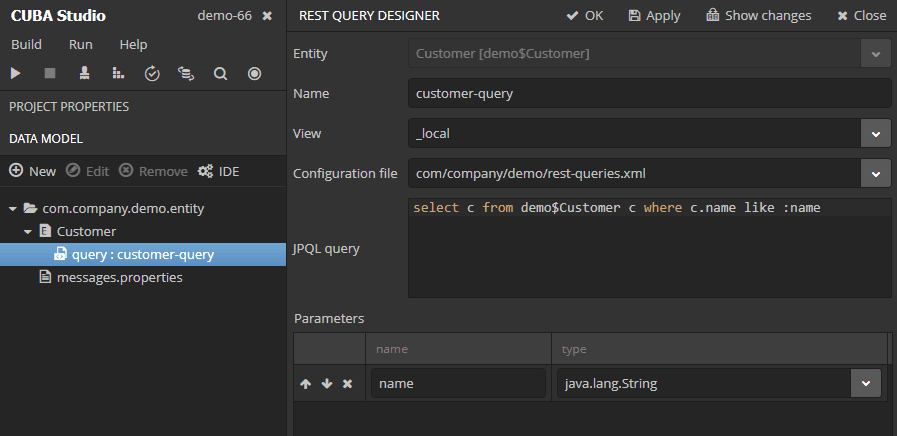Image resolution: width=897 pixels, height=436 pixels.
Task: Click the Show changes button
Action: point(759,15)
